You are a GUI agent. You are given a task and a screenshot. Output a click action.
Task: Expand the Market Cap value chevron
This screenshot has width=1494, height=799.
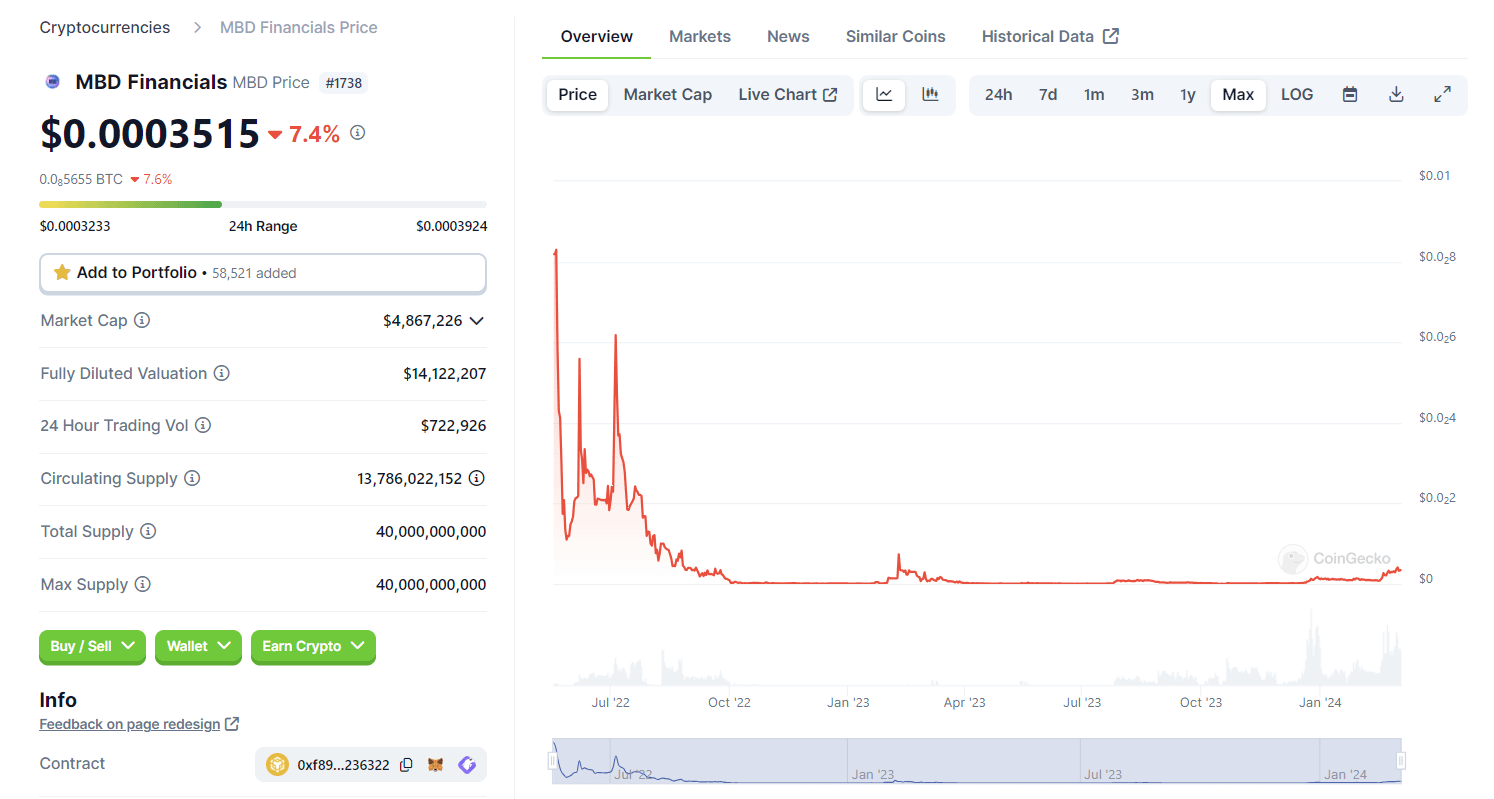pyautogui.click(x=477, y=321)
